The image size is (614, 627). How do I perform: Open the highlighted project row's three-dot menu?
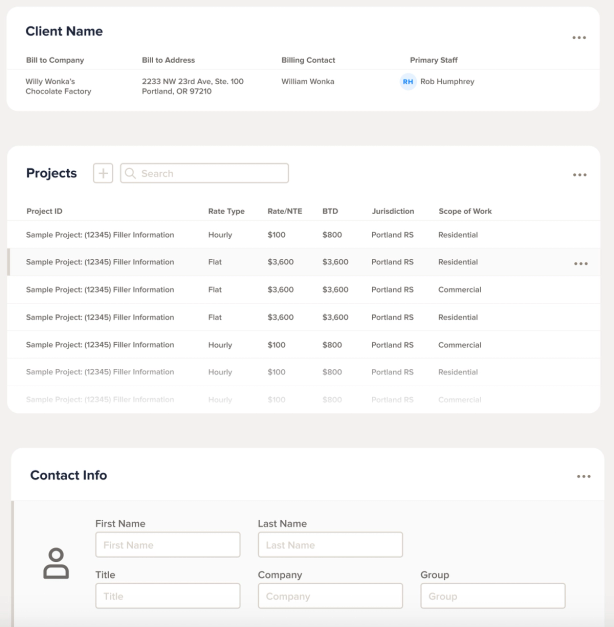(581, 264)
